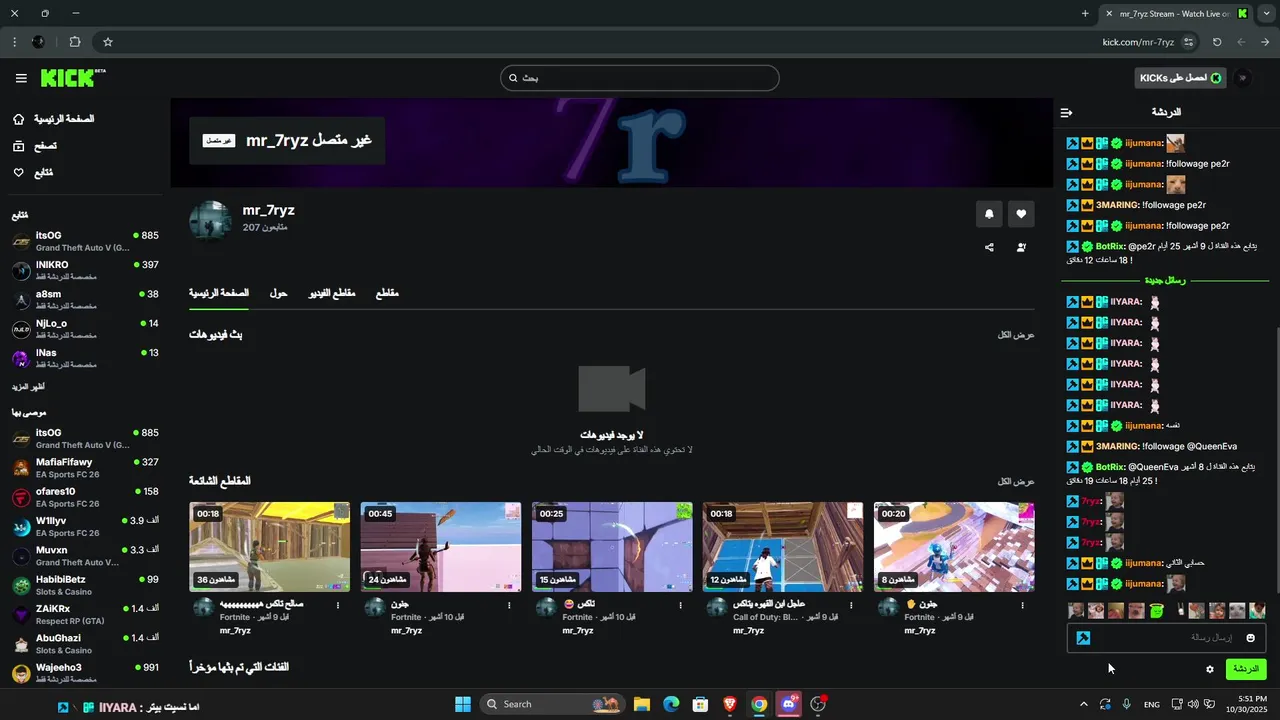Open volume control in system tray
Image resolution: width=1280 pixels, height=720 pixels.
pyautogui.click(x=1195, y=704)
